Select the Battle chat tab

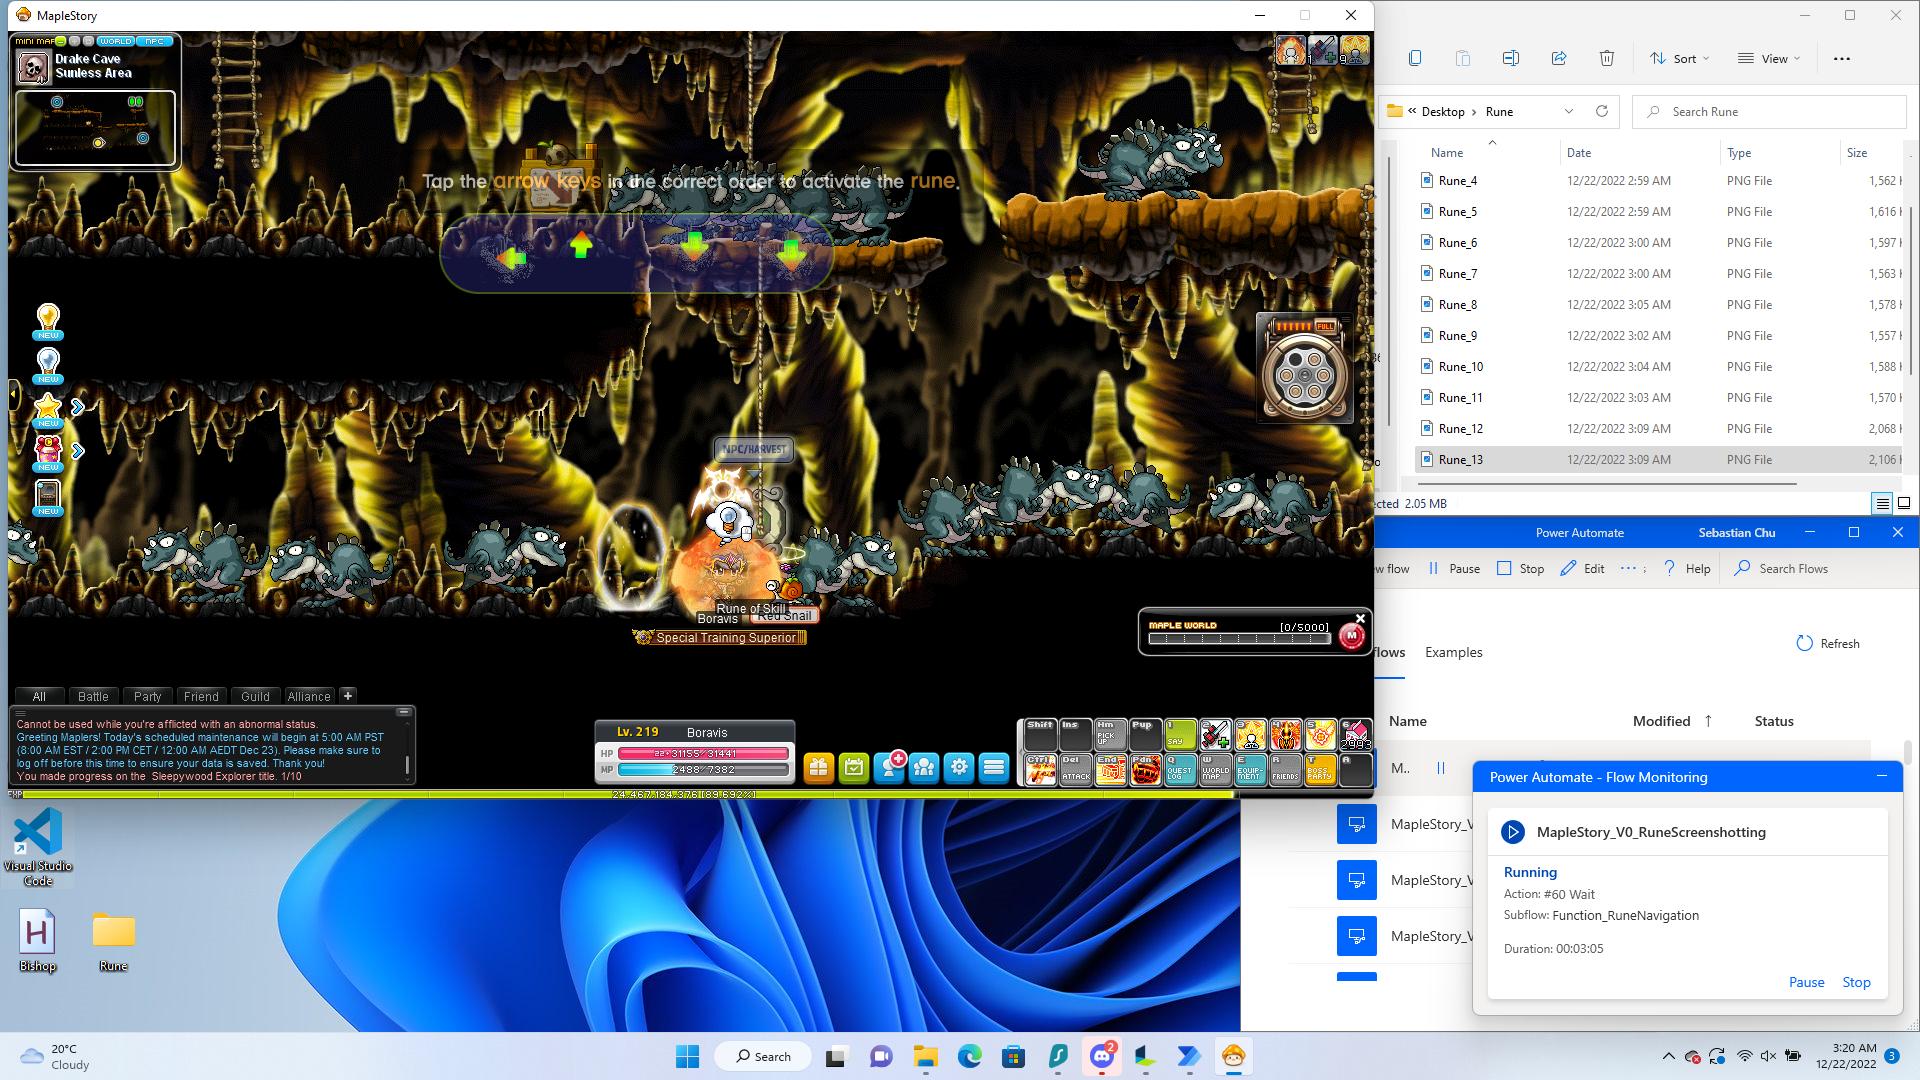[93, 696]
